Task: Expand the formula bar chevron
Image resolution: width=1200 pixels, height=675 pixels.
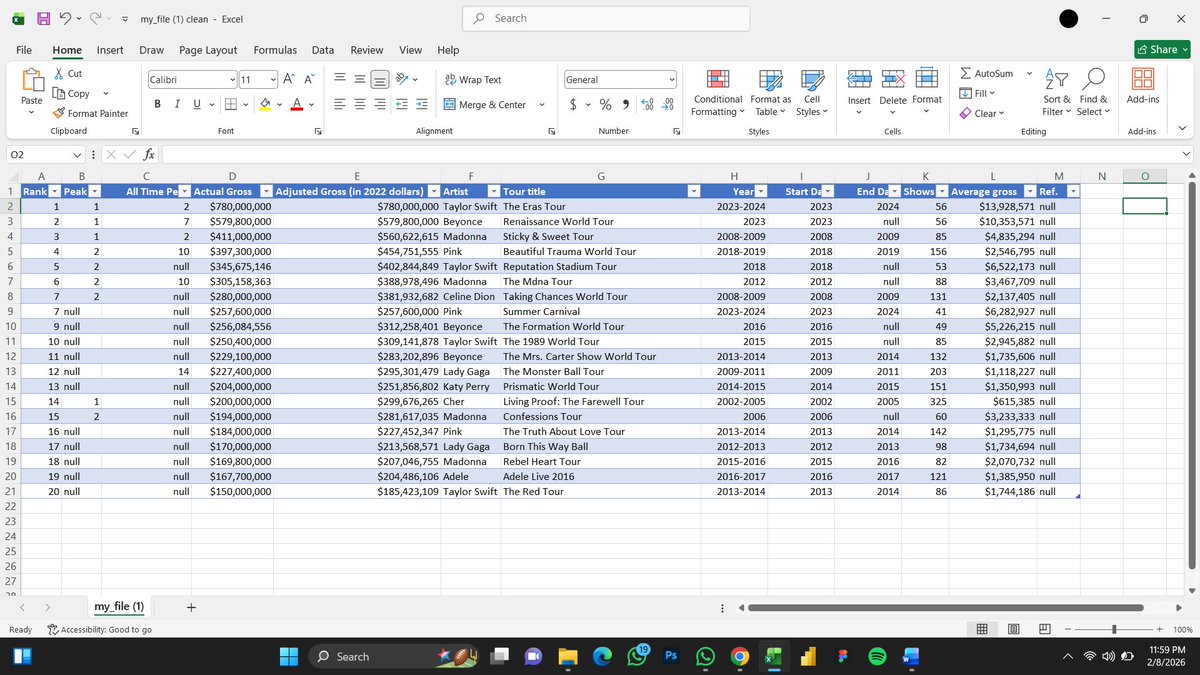Action: 1186,154
